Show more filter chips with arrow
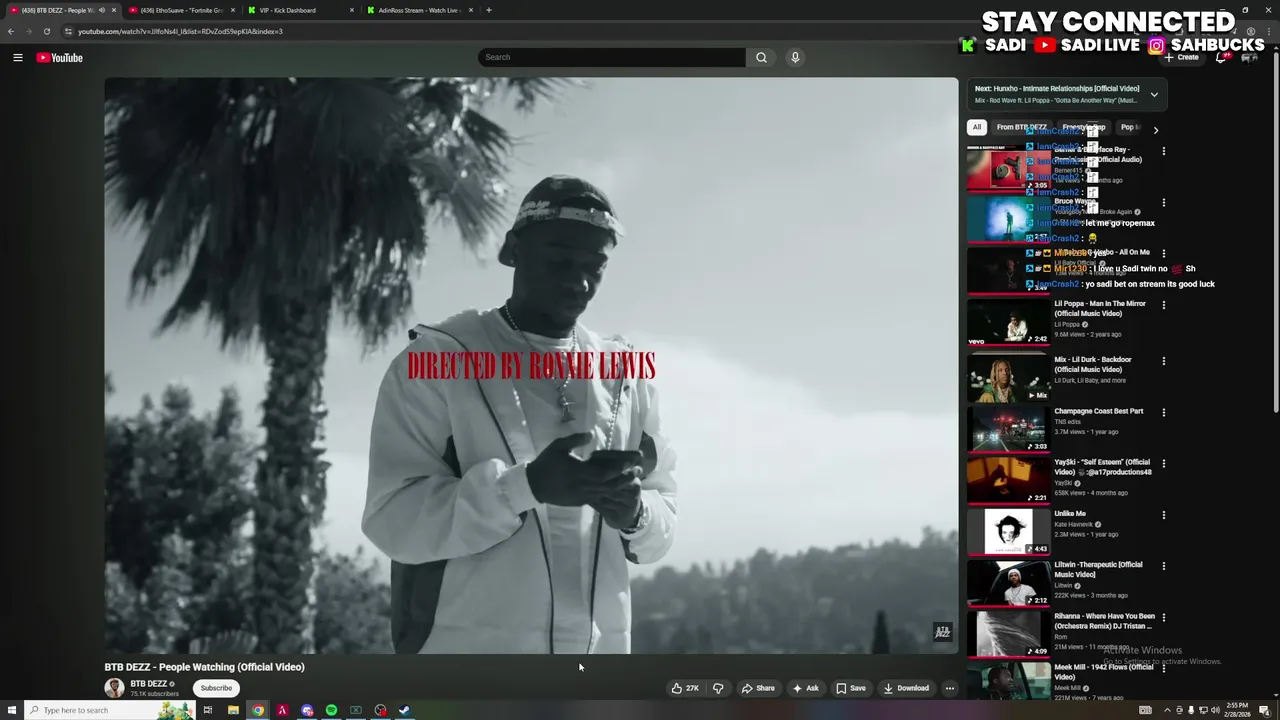The image size is (1280, 720). click(1155, 130)
